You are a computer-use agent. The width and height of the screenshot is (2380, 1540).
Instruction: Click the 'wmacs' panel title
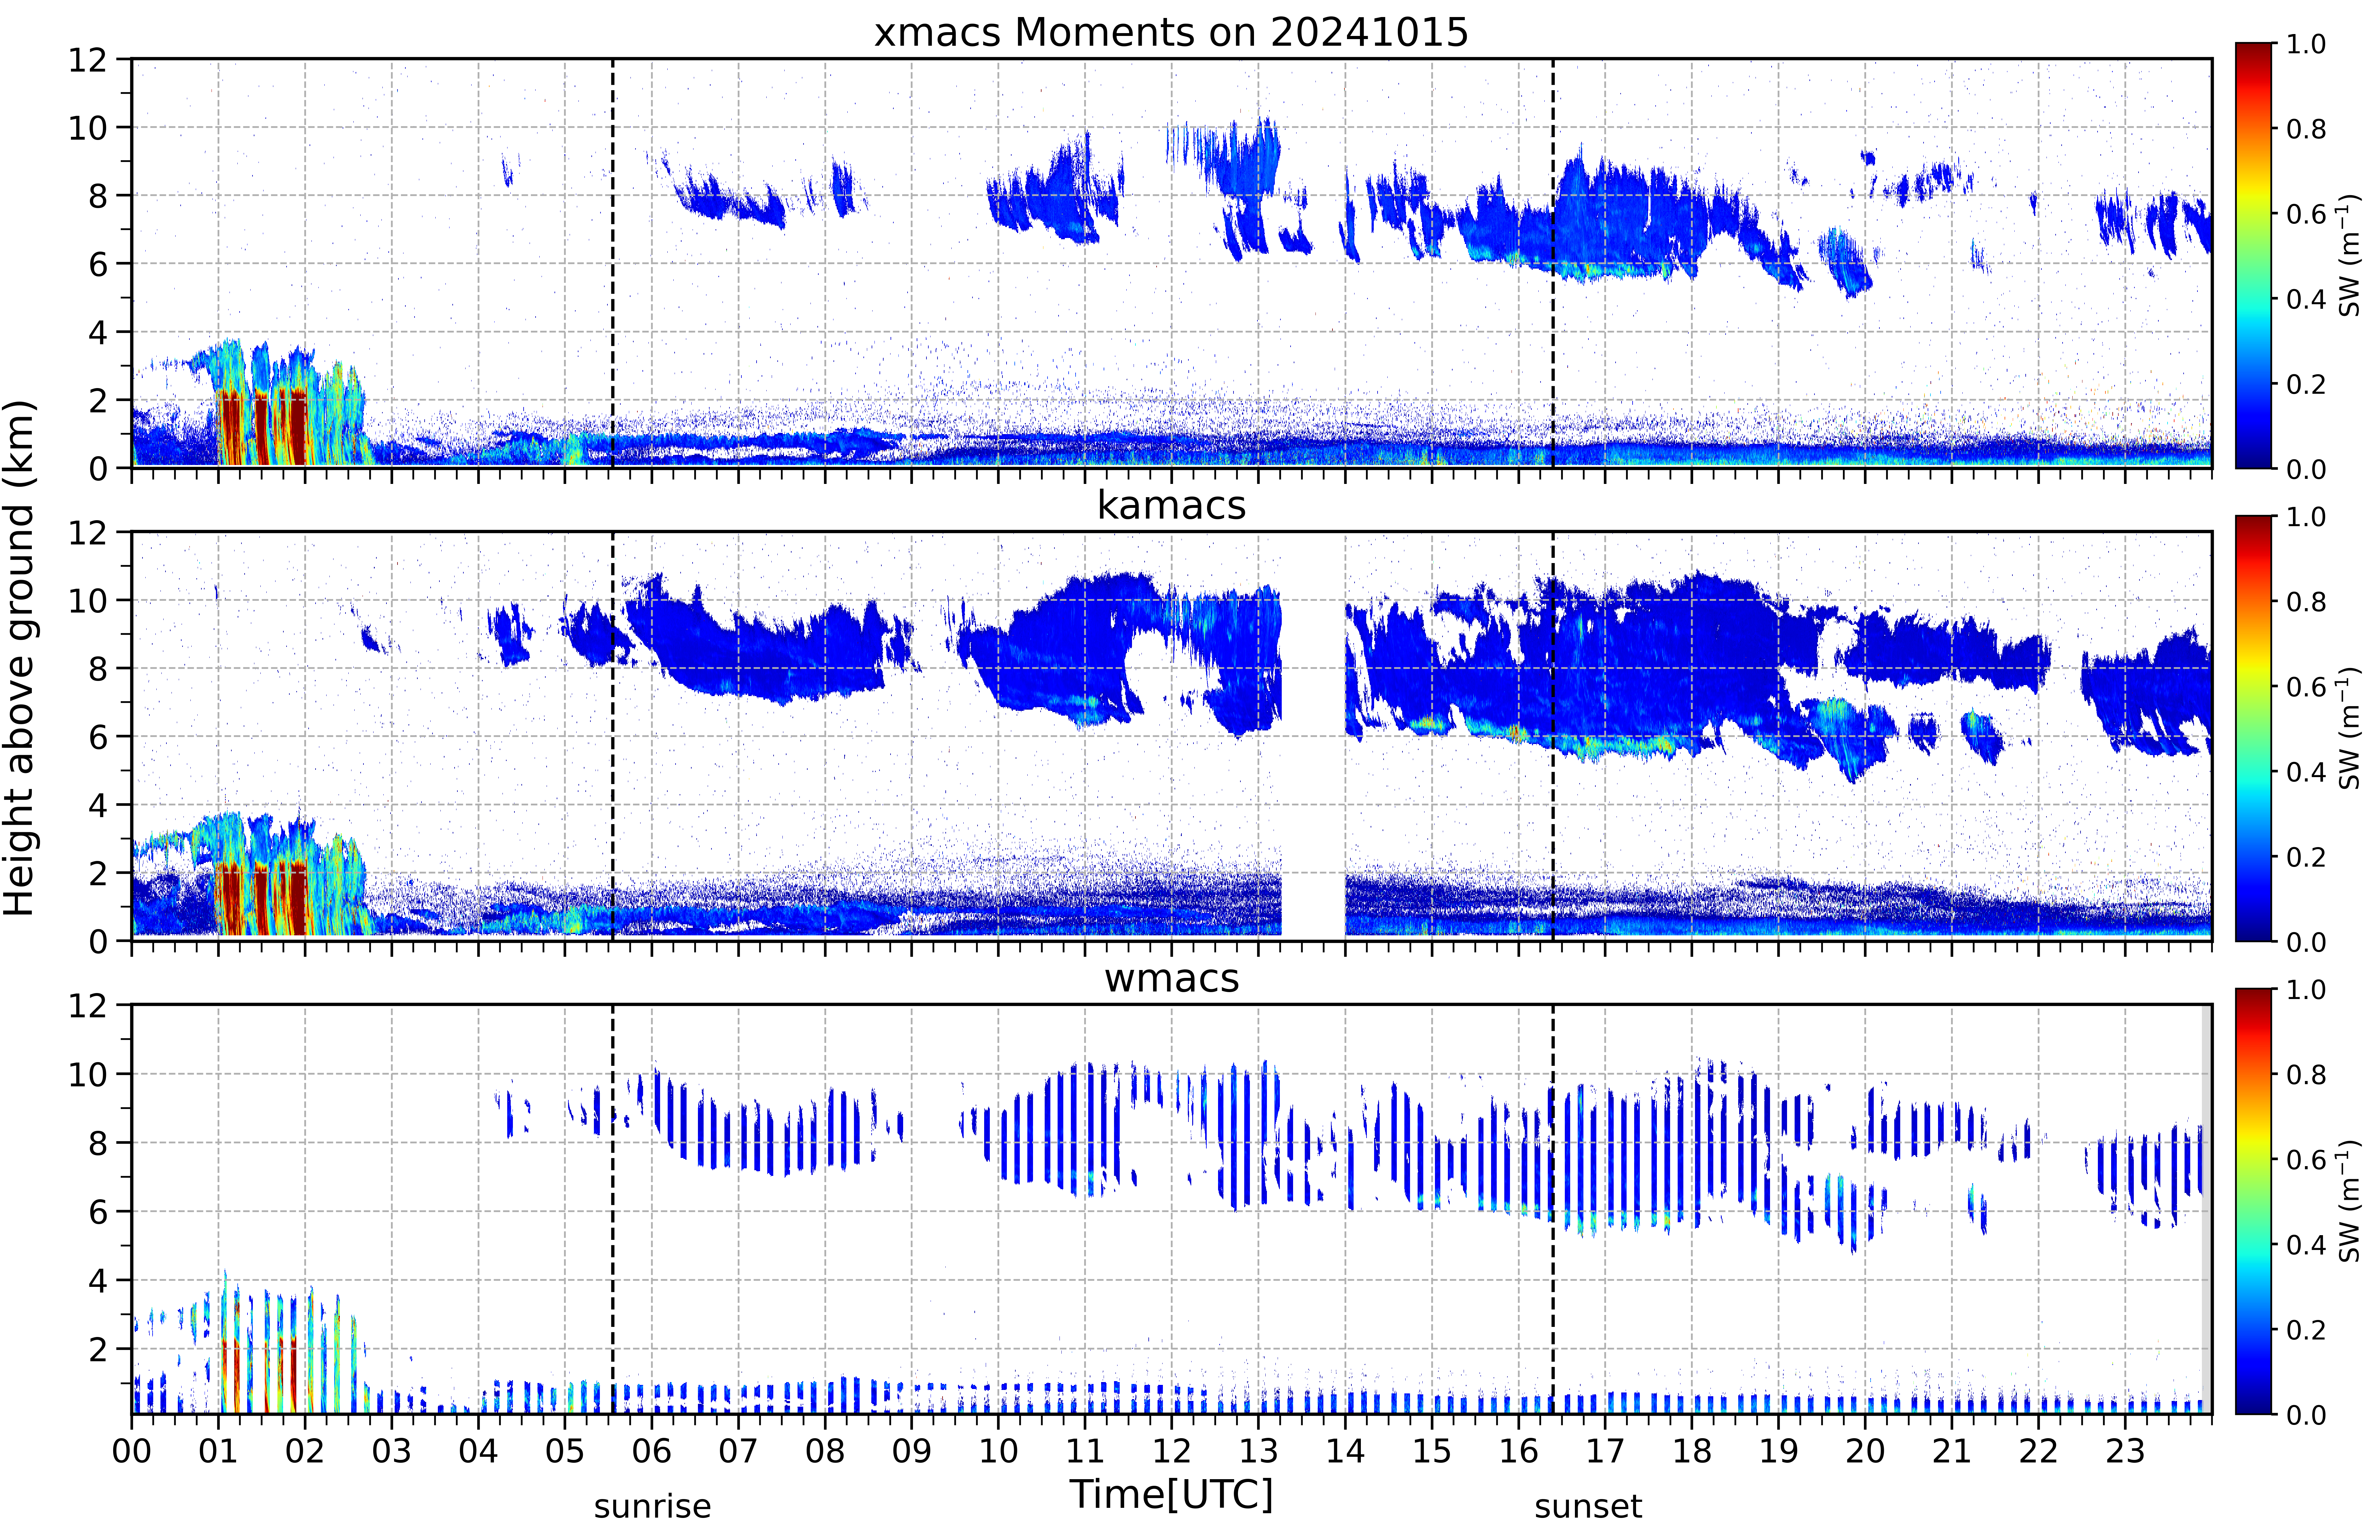click(x=1171, y=978)
